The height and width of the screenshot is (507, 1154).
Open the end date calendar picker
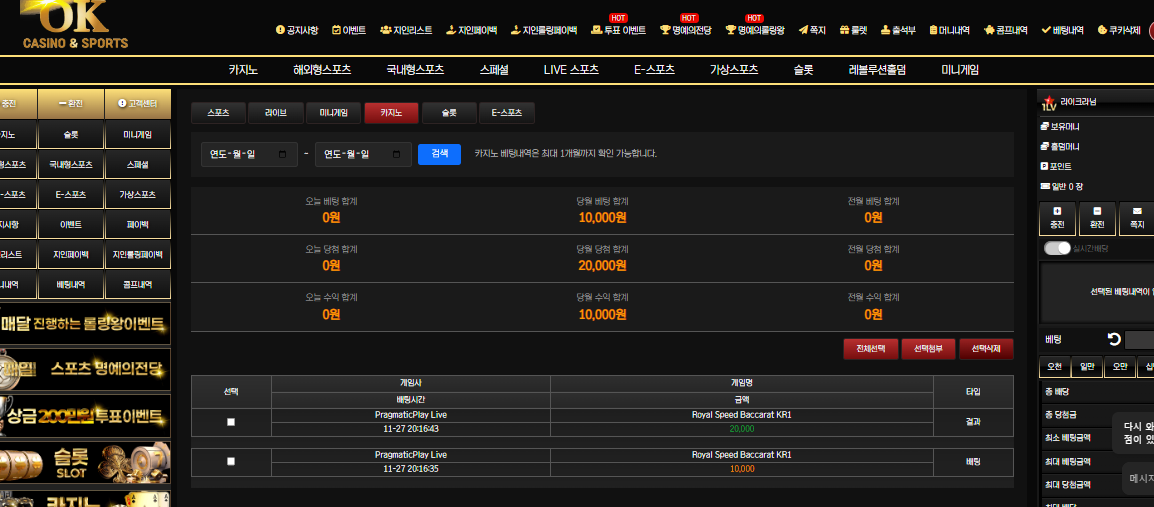click(x=397, y=154)
